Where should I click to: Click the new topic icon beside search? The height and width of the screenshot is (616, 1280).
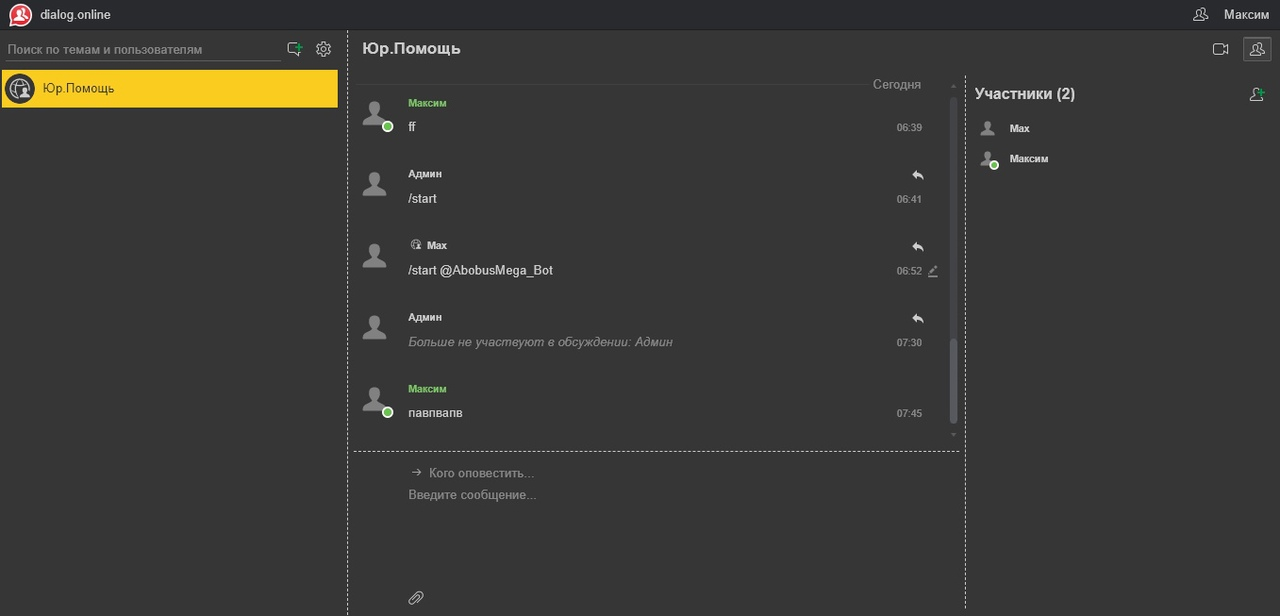click(294, 49)
